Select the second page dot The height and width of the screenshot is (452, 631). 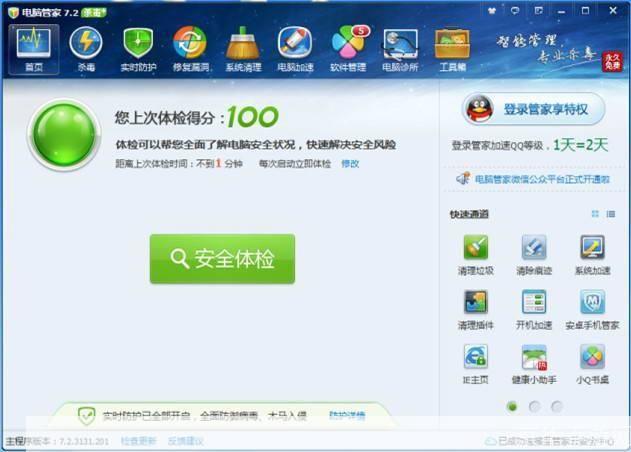click(x=534, y=407)
